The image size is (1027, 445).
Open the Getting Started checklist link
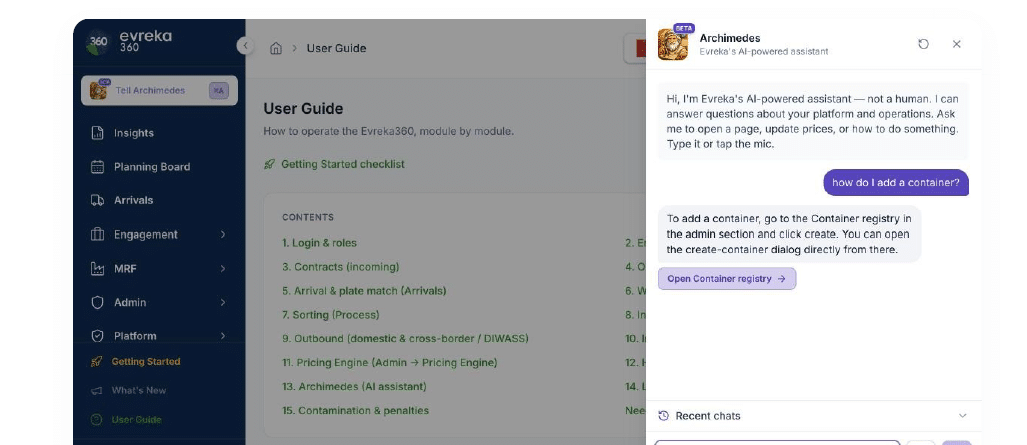[343, 164]
